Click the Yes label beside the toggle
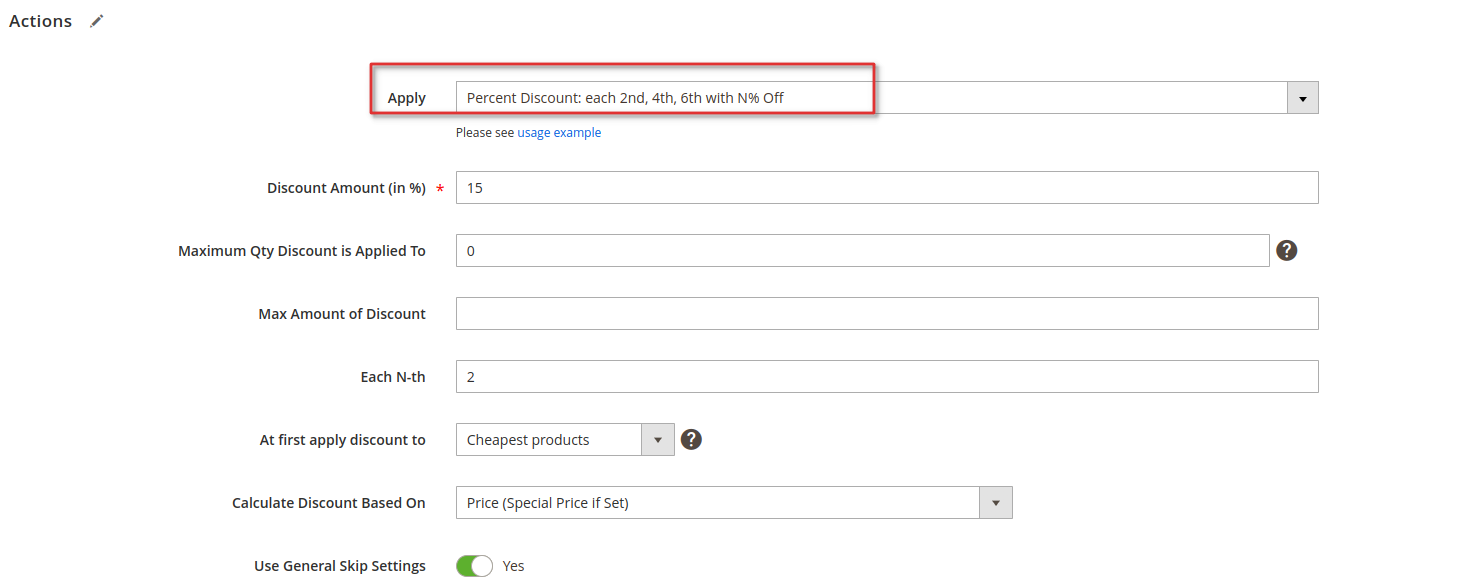The height and width of the screenshot is (581, 1480). 514,566
